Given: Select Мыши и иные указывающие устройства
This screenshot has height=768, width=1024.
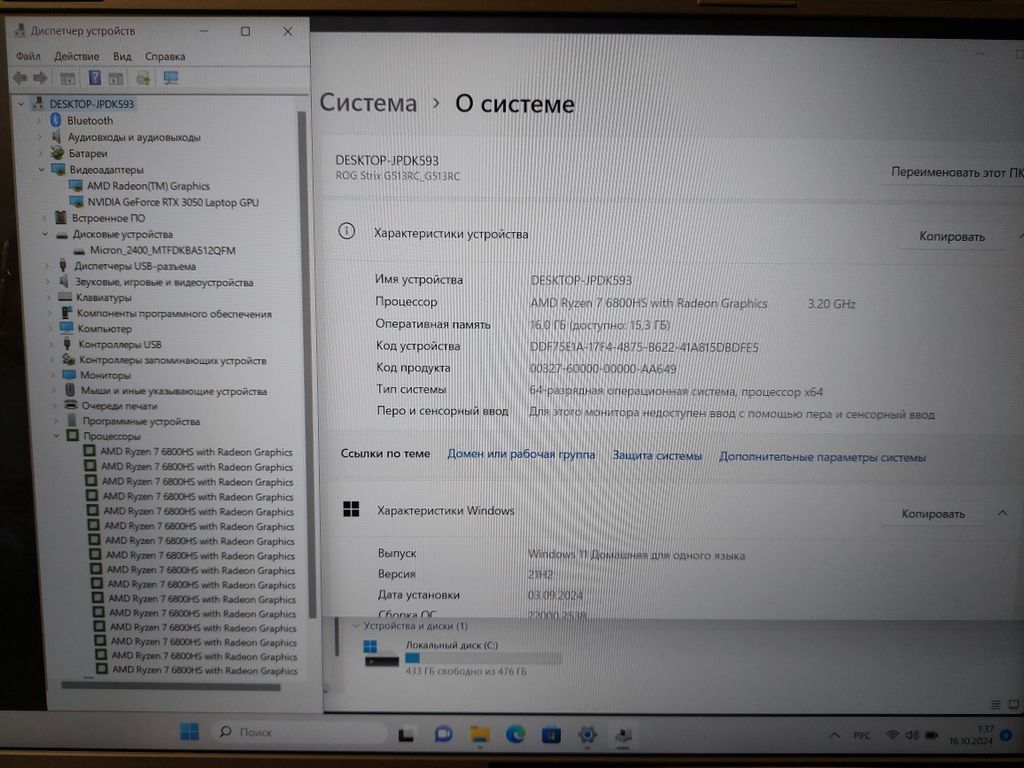Looking at the screenshot, I should point(174,391).
